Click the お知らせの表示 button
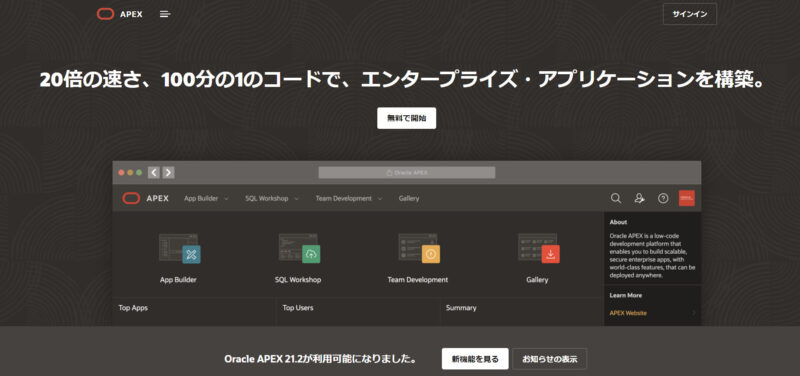 [x=549, y=359]
